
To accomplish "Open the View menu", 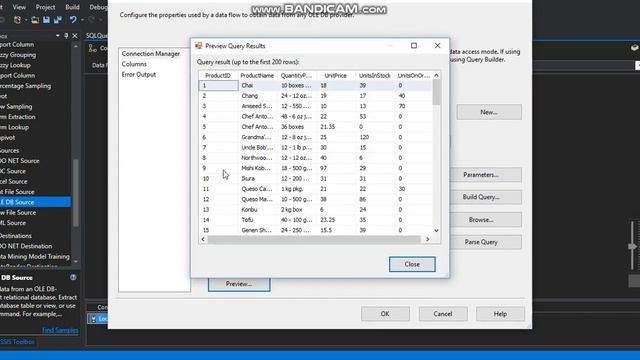I will tap(19, 7).
